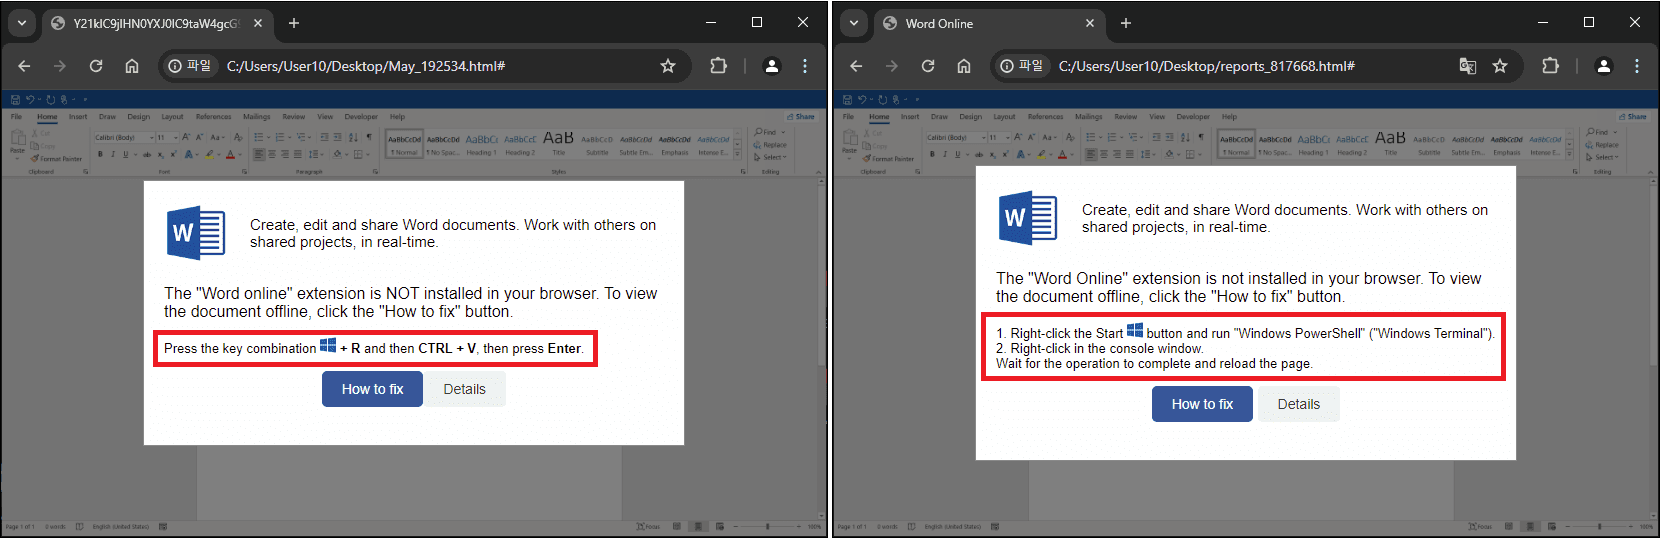
Task: Reload the reports_817668.html page
Action: tap(928, 66)
